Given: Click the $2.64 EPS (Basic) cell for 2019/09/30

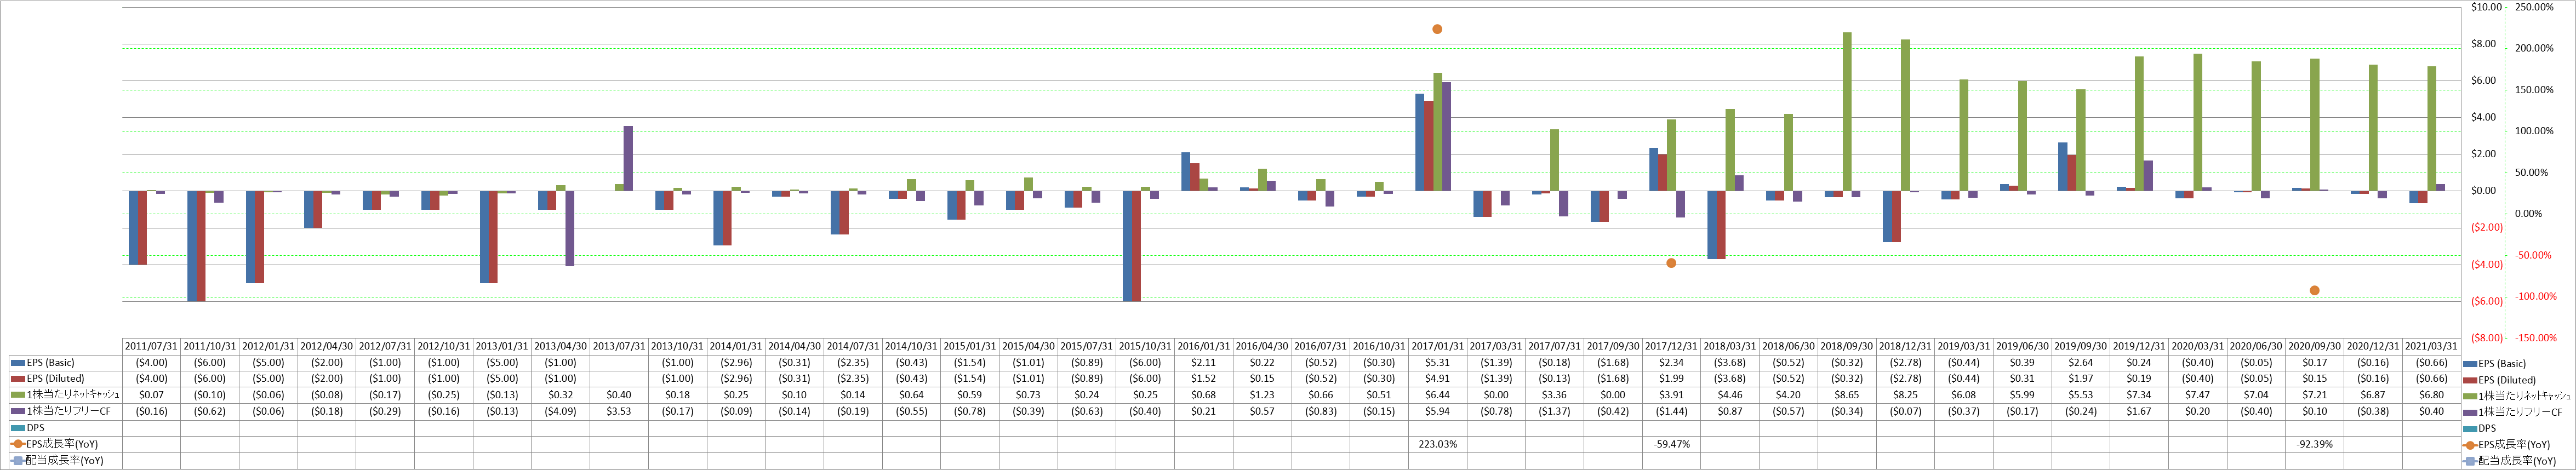Looking at the screenshot, I should [x=2080, y=363].
